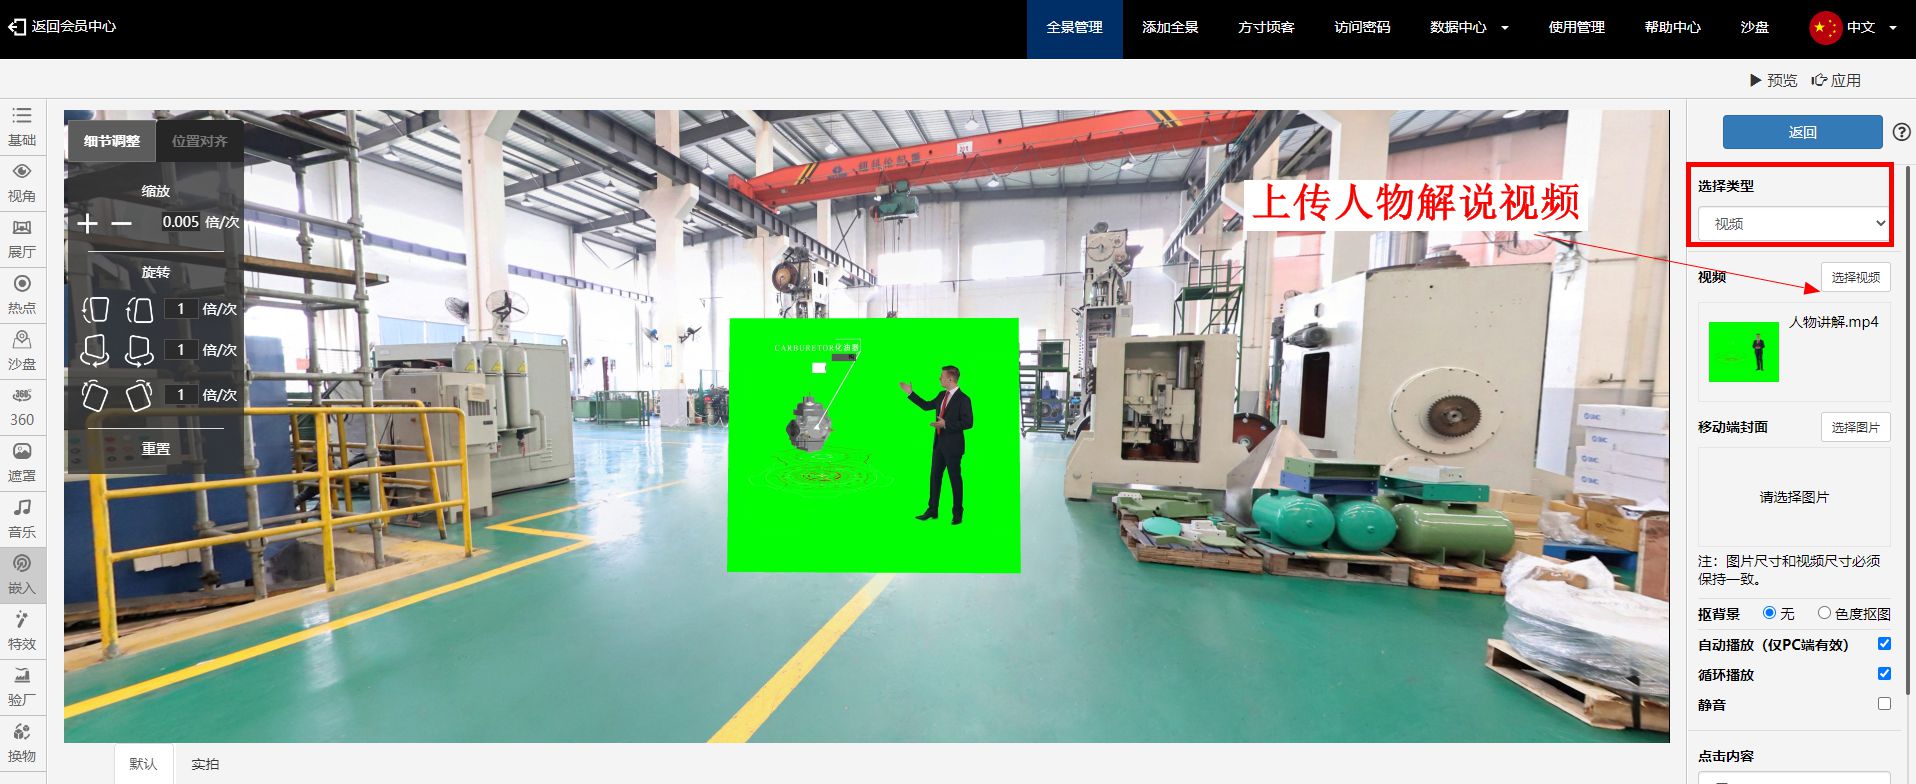
Task: Select the 色度抠图 chroma key radio button
Action: click(x=1824, y=613)
